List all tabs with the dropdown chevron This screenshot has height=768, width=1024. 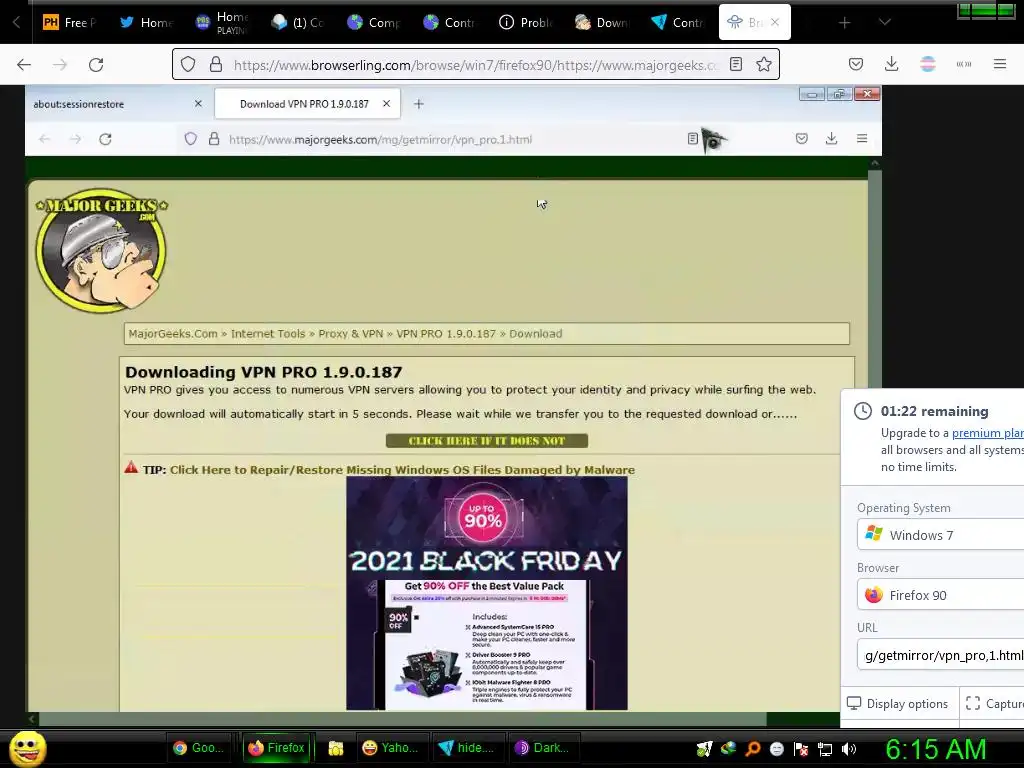click(884, 22)
